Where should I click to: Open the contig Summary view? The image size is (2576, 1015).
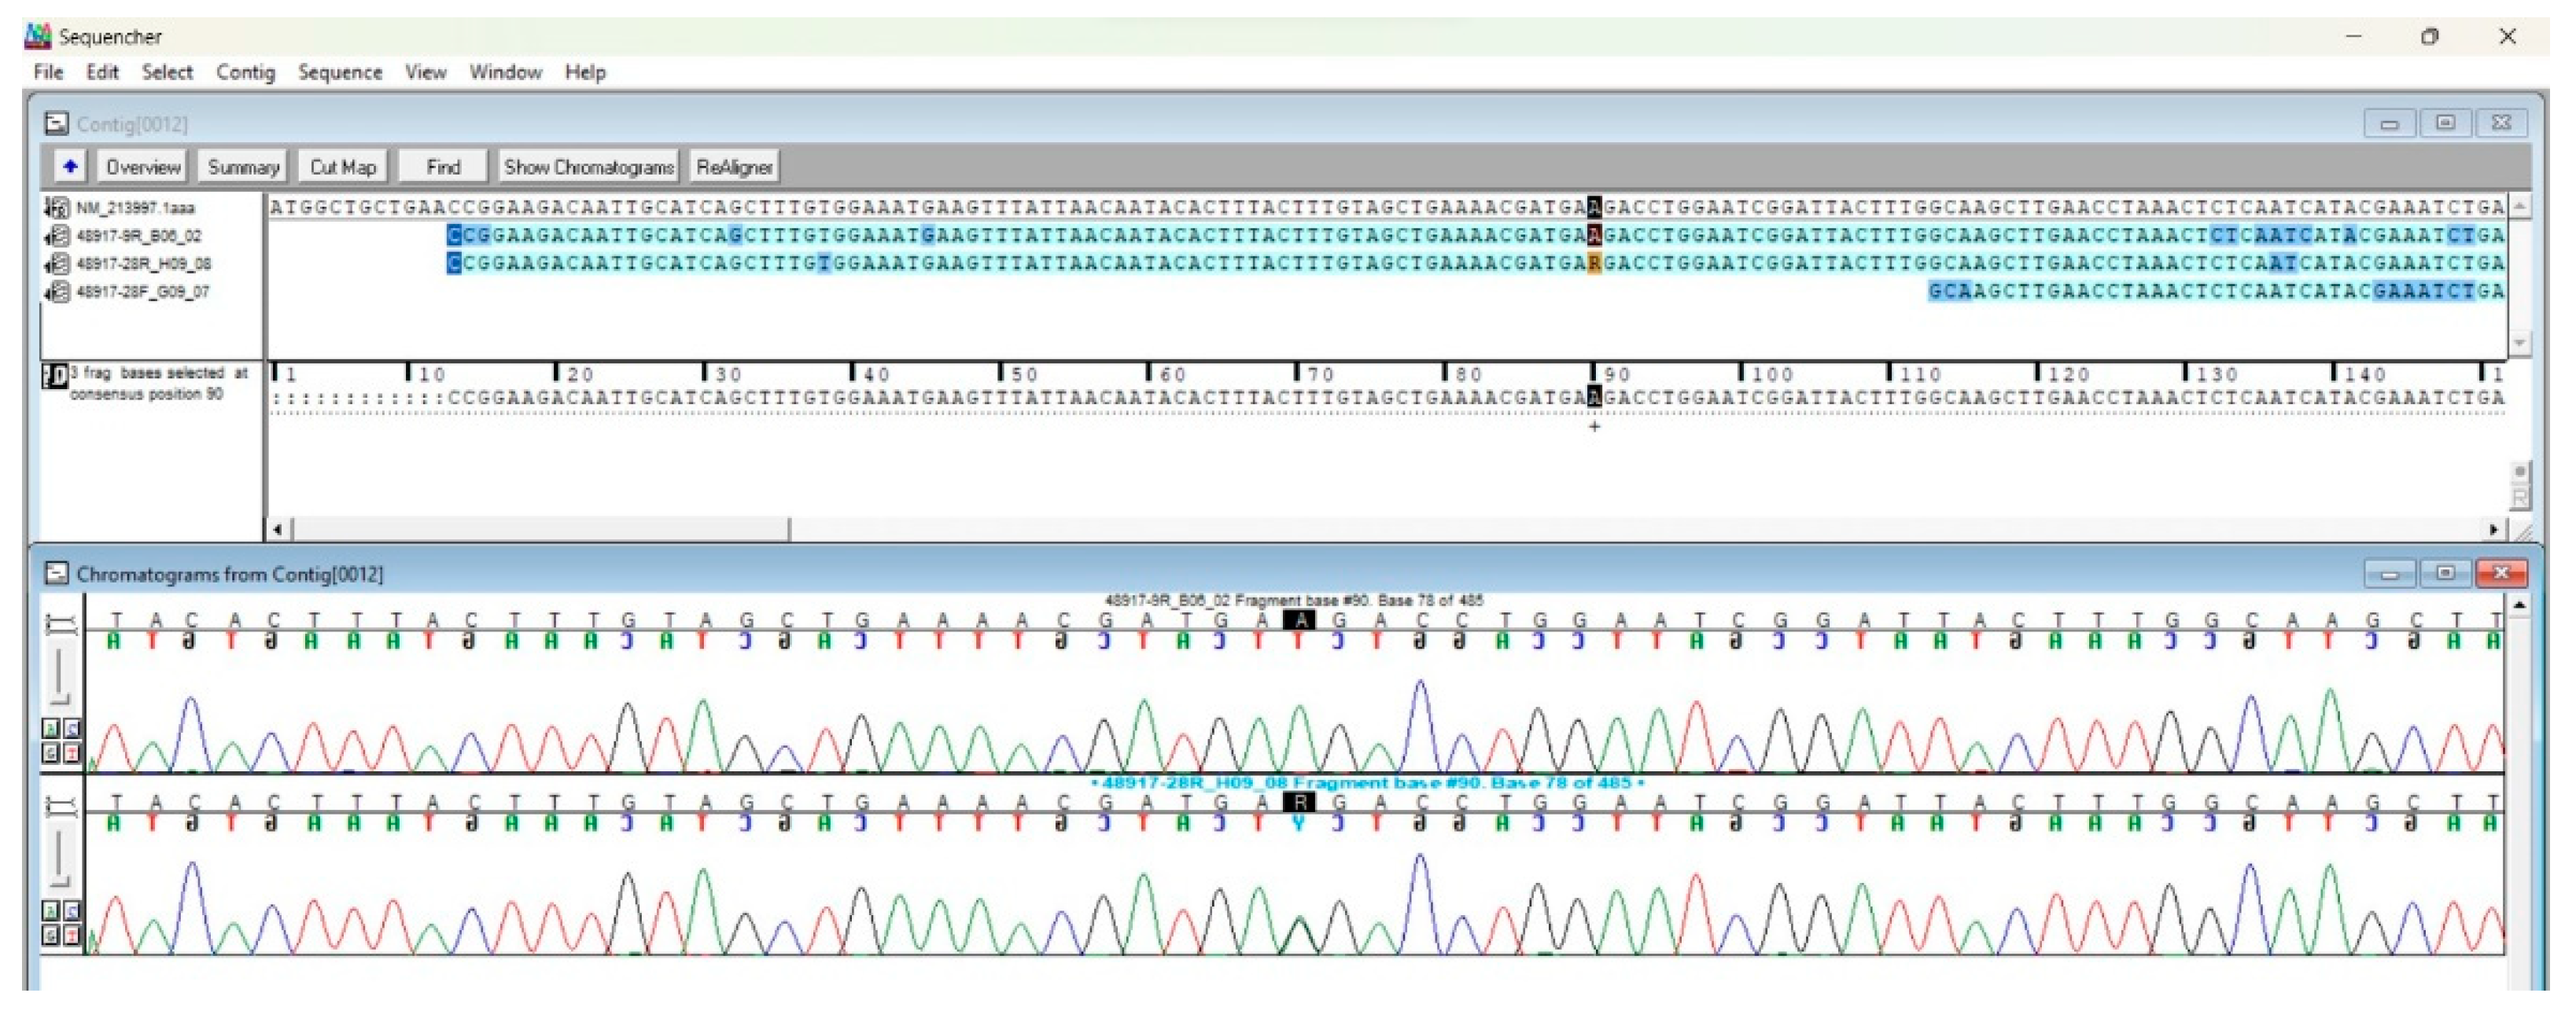click(x=242, y=167)
